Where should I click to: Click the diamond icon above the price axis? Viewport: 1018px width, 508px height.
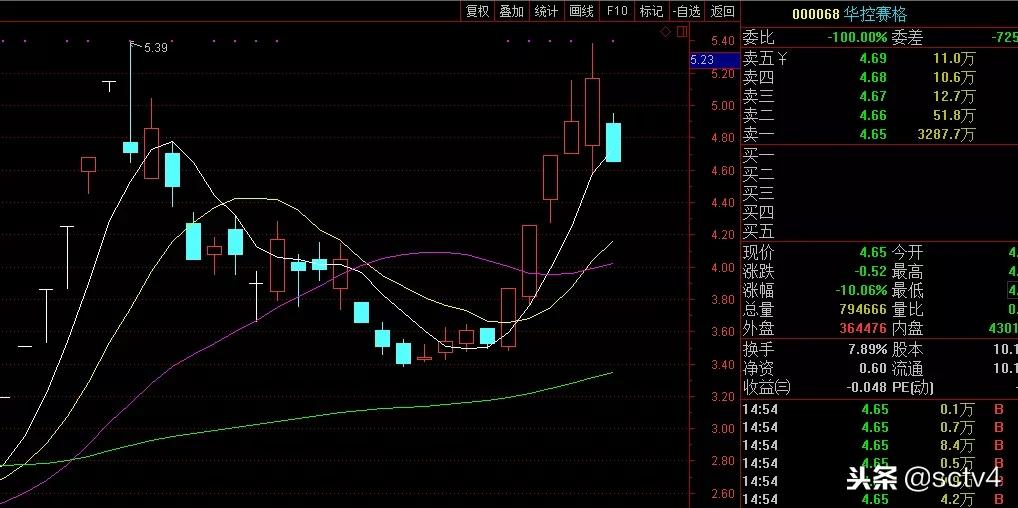coord(665,31)
